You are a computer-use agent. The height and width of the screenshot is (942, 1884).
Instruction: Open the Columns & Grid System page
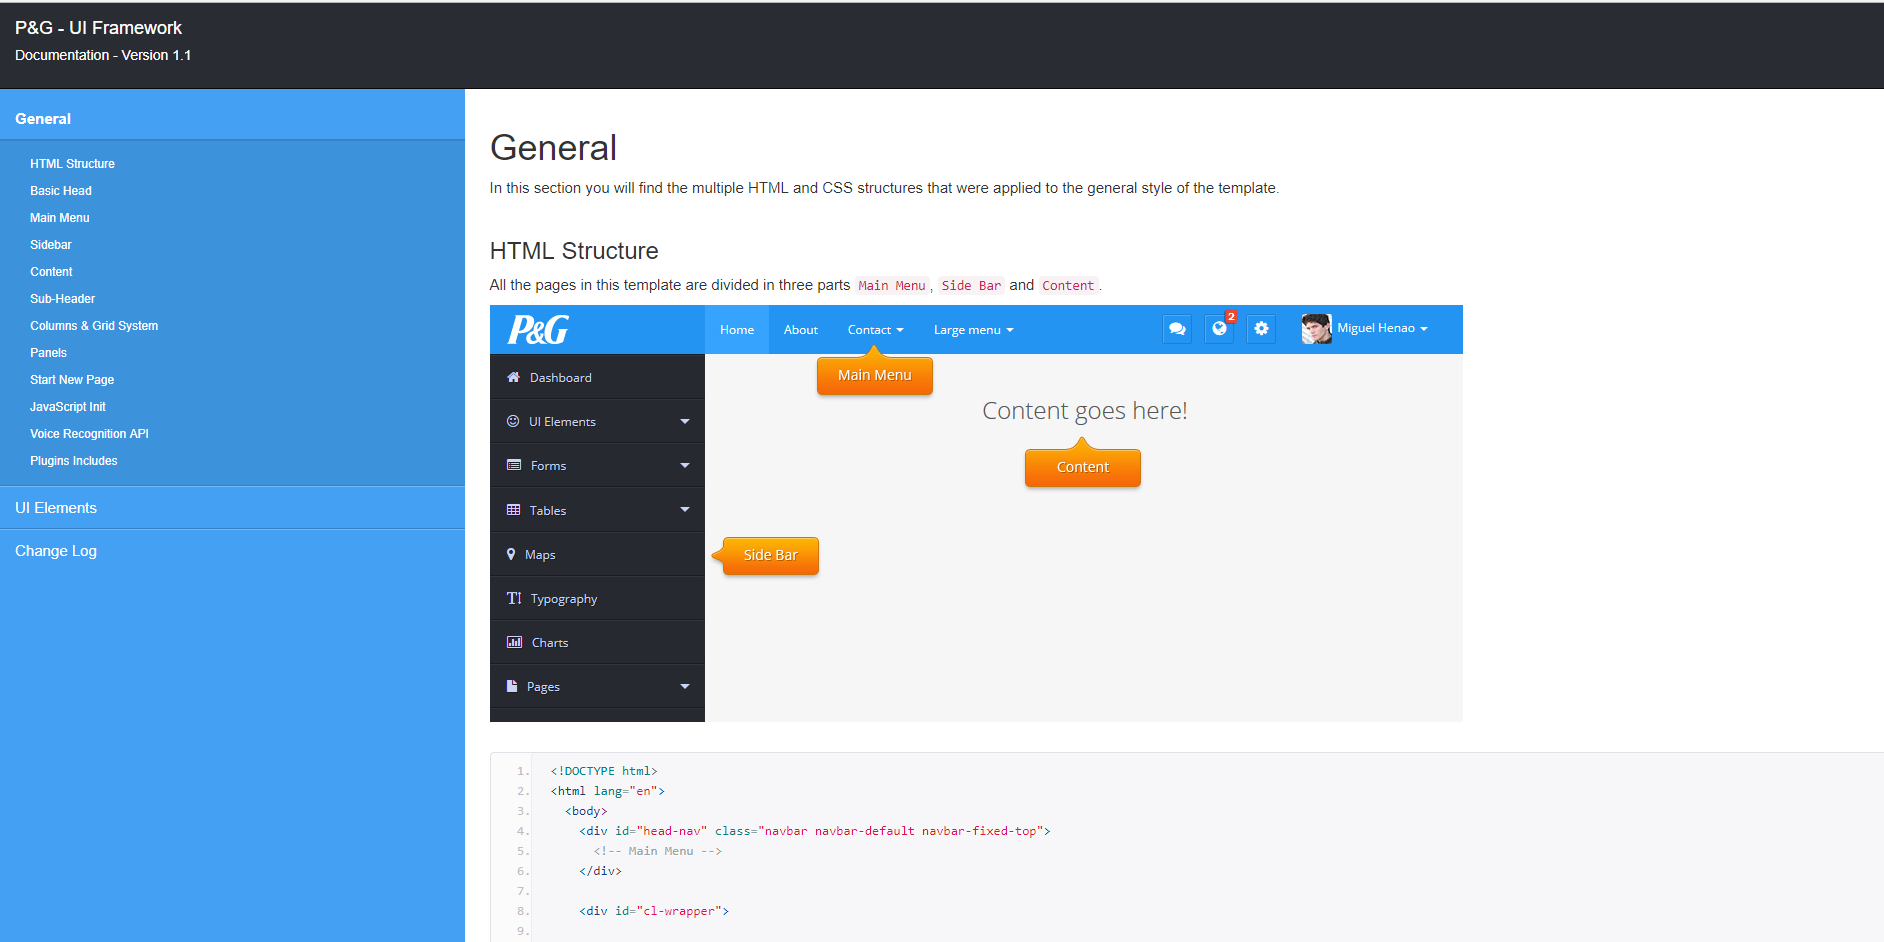[x=94, y=326]
